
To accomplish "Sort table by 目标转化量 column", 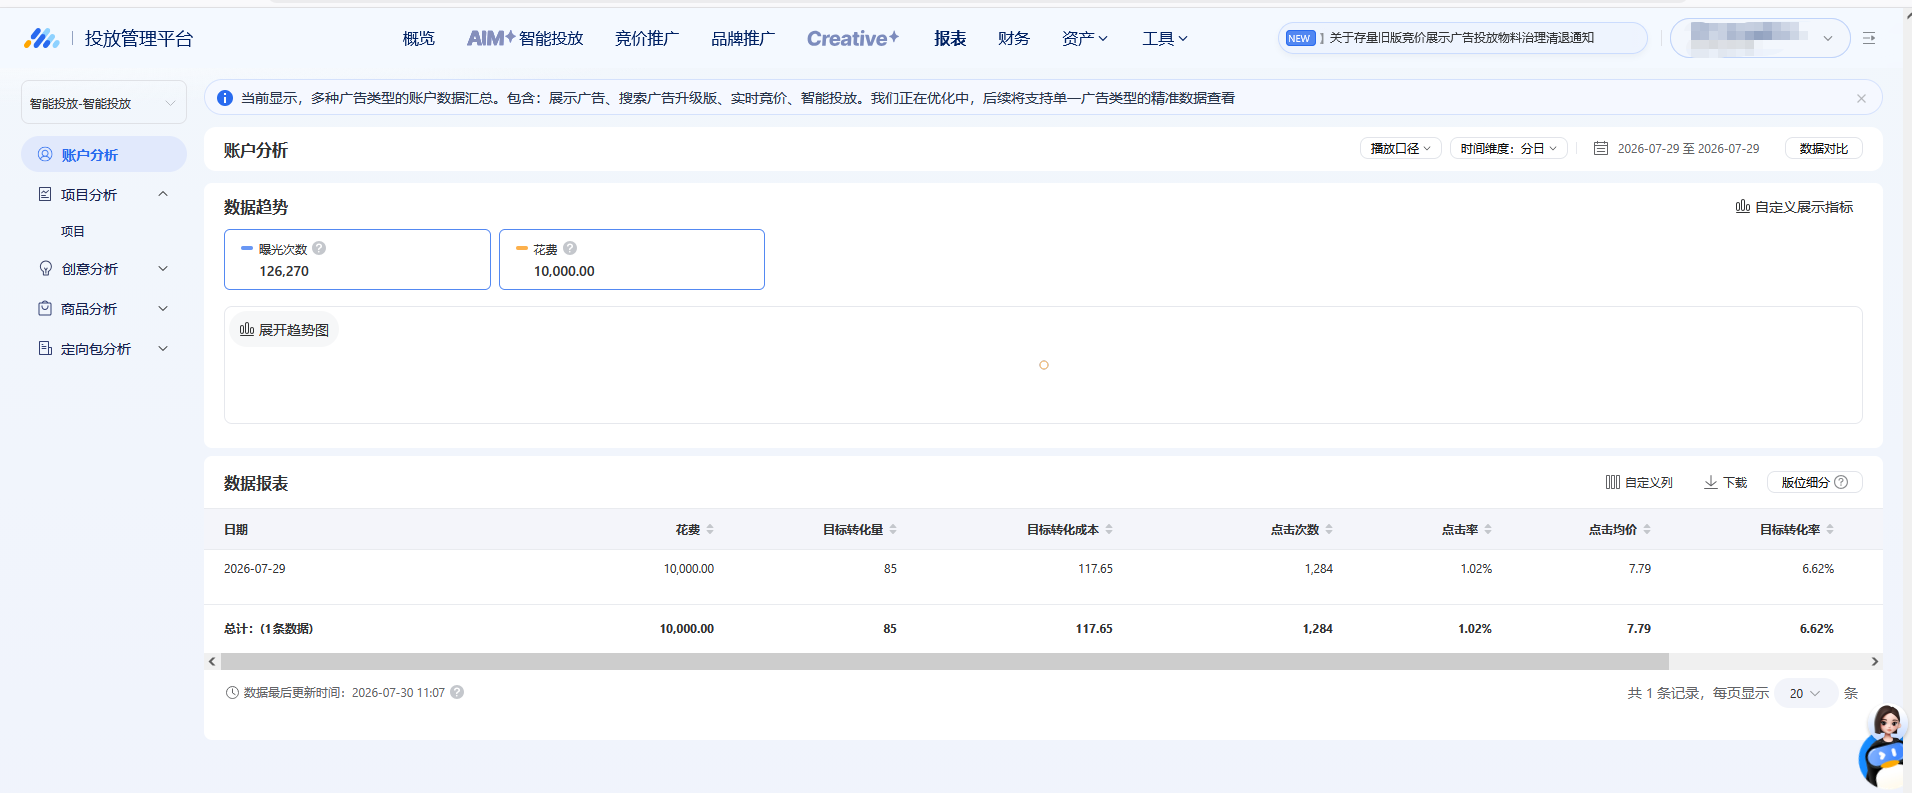I will tap(893, 529).
